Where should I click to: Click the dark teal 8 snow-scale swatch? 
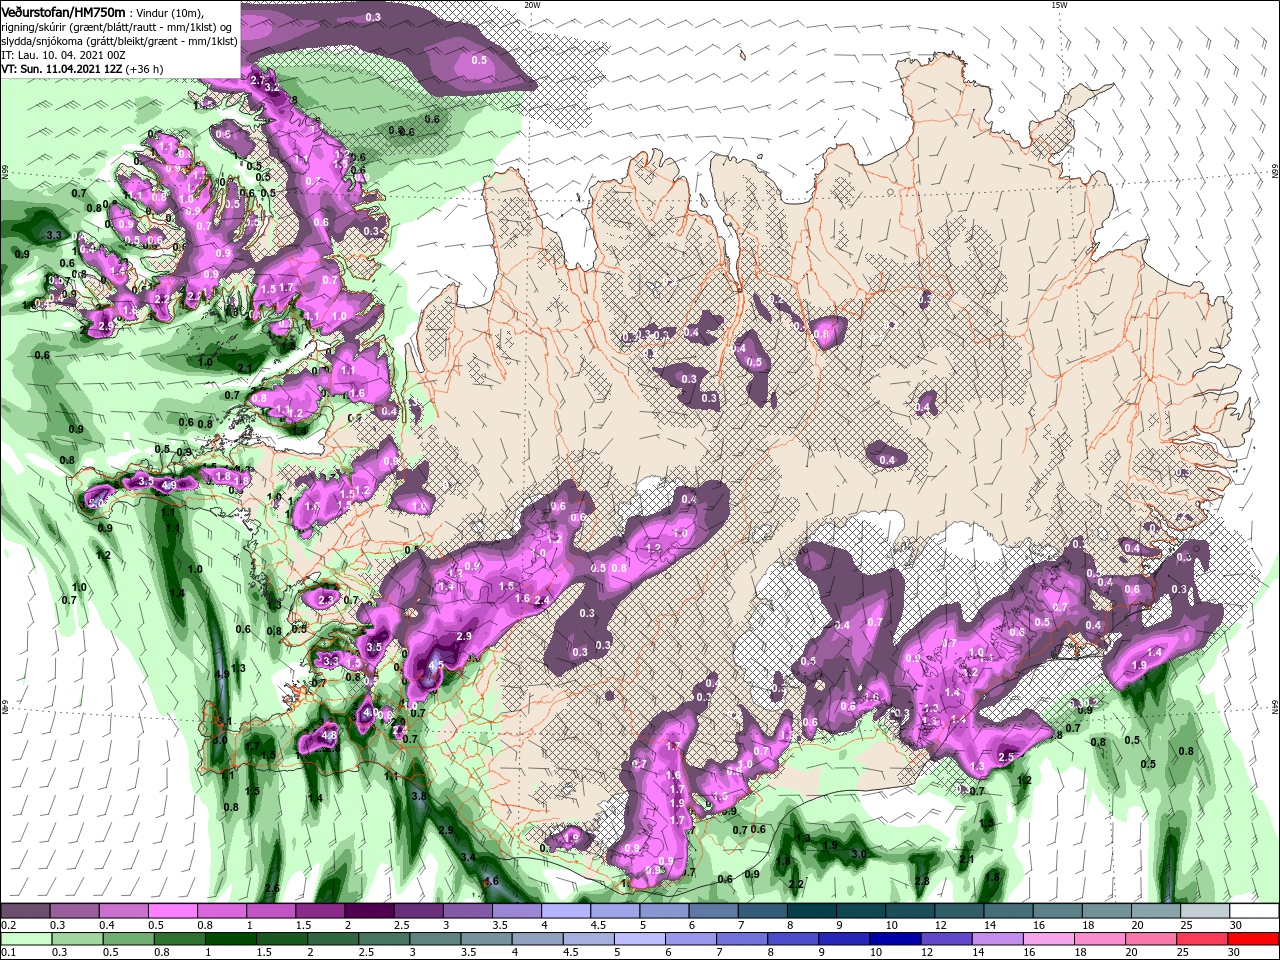tap(812, 911)
